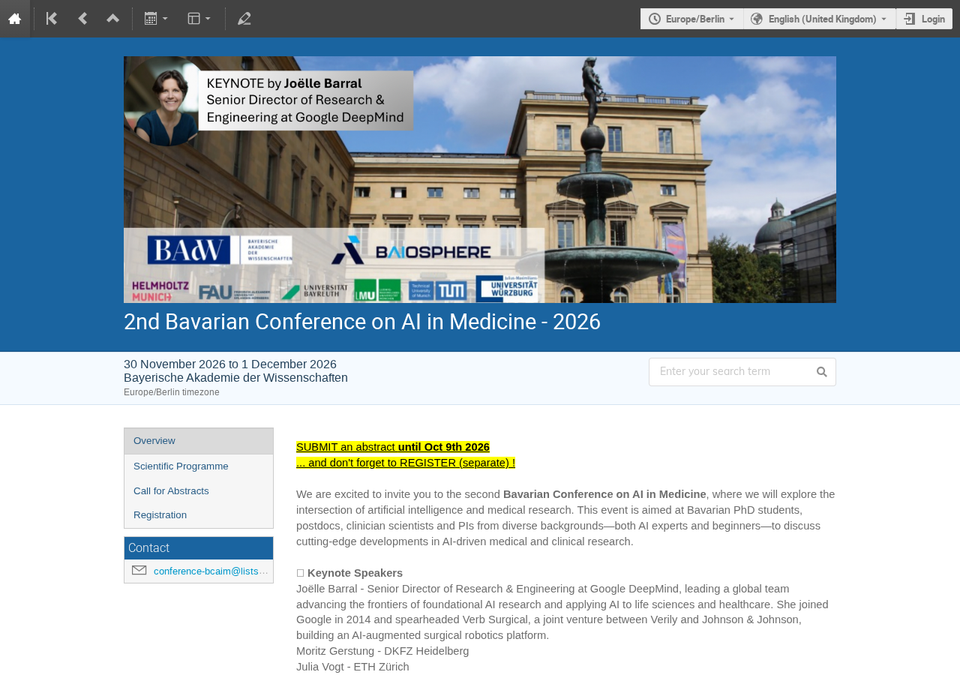Click the envelope icon in Contact box

coord(139,570)
